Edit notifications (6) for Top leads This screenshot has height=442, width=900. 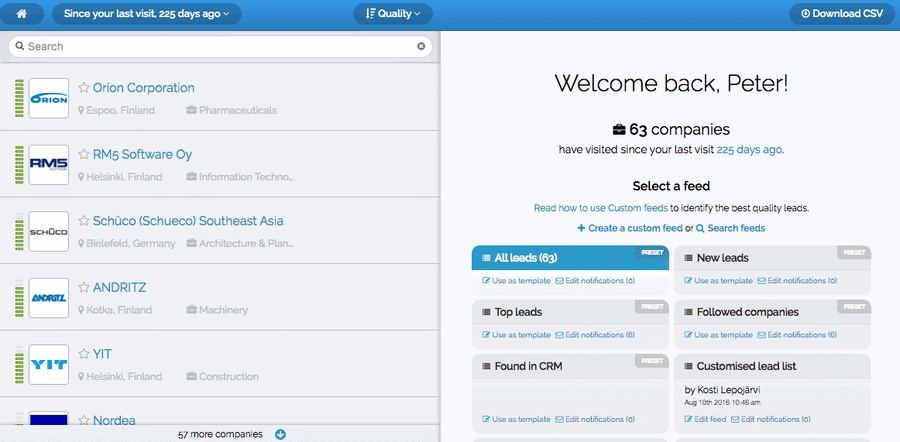point(595,335)
